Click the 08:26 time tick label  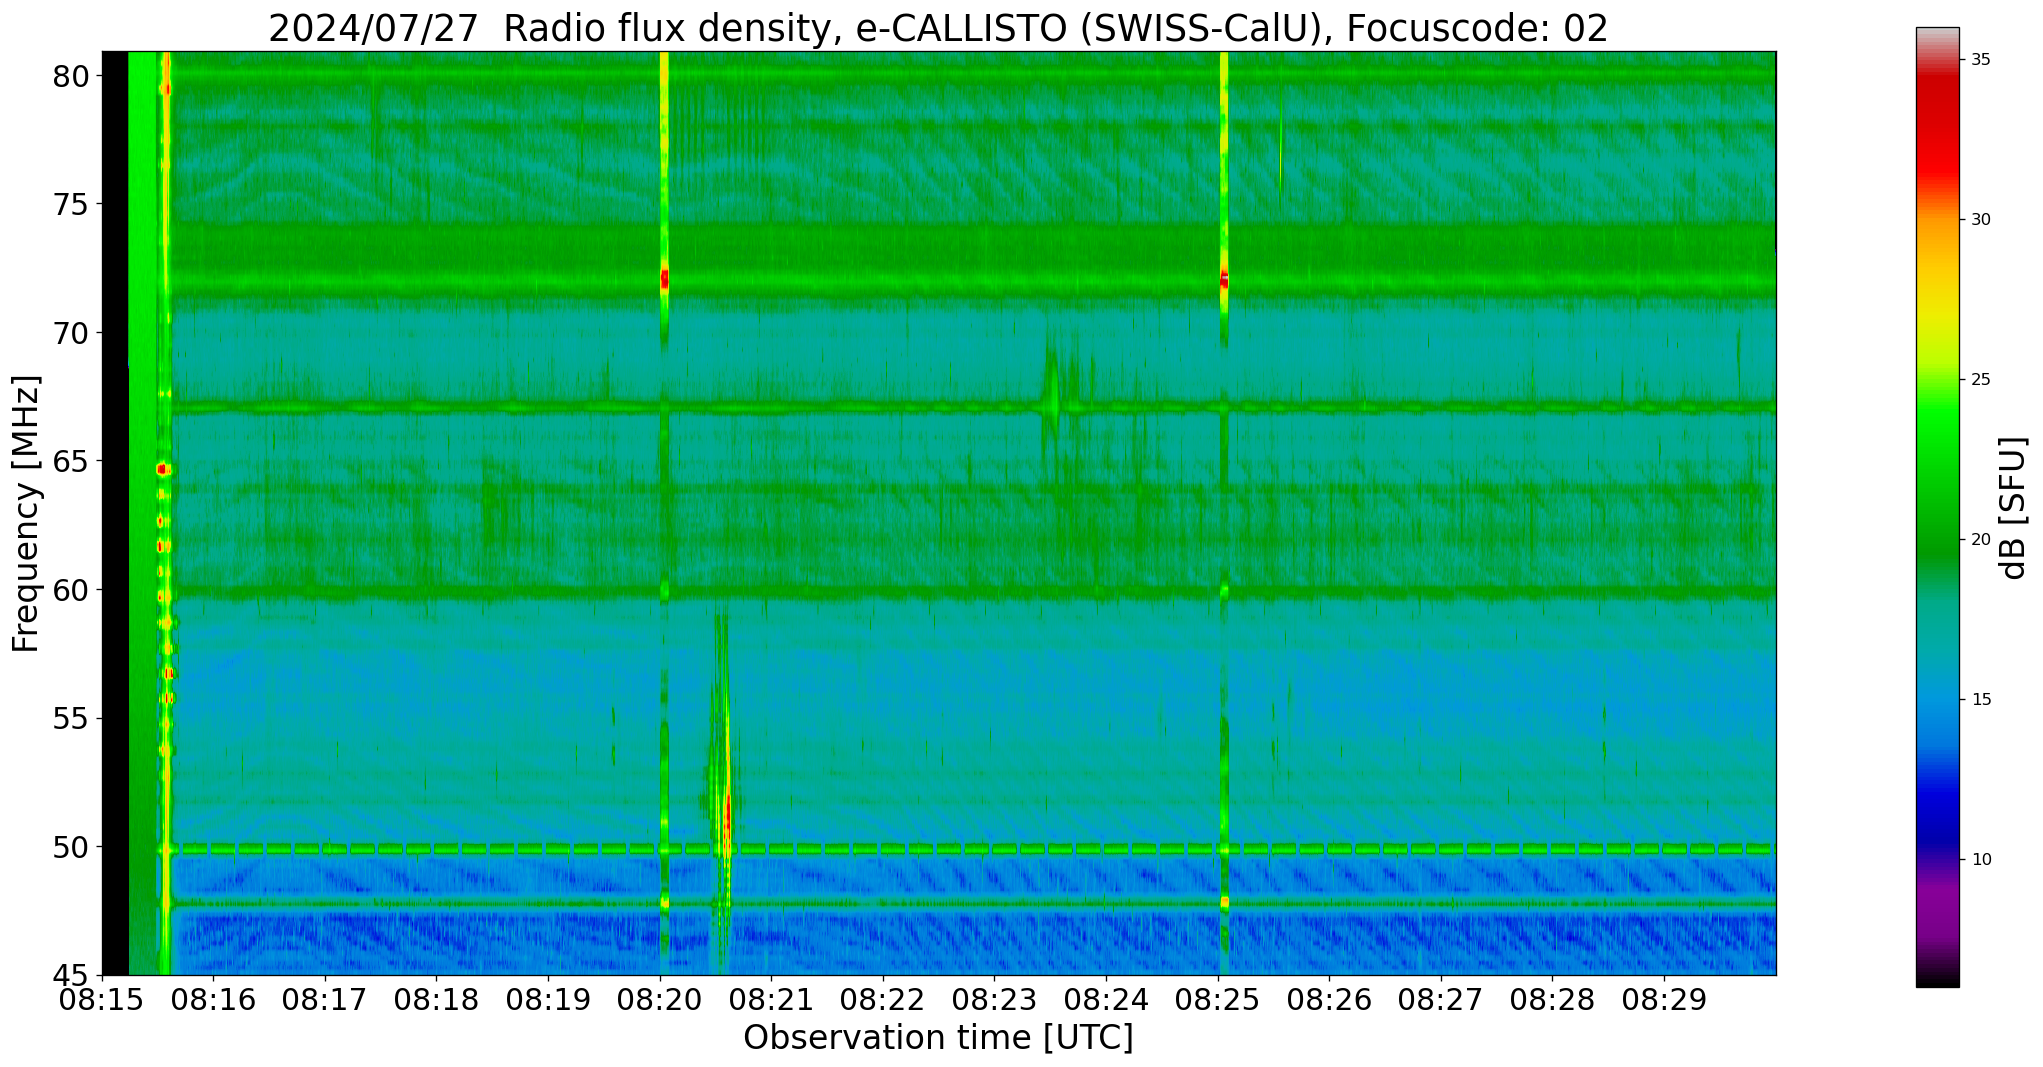[1329, 999]
